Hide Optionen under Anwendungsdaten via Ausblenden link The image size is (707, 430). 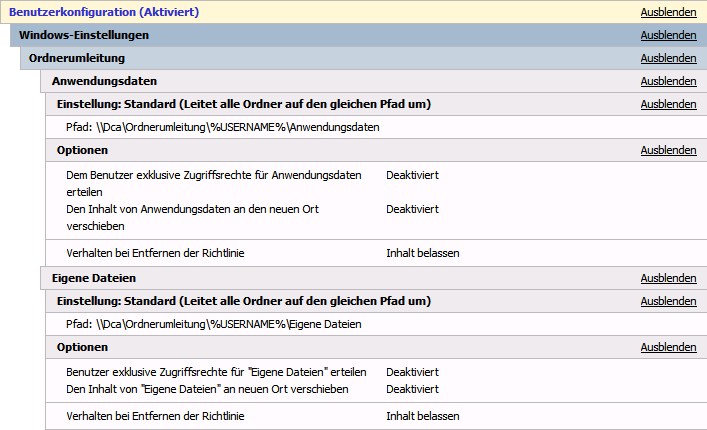[668, 151]
